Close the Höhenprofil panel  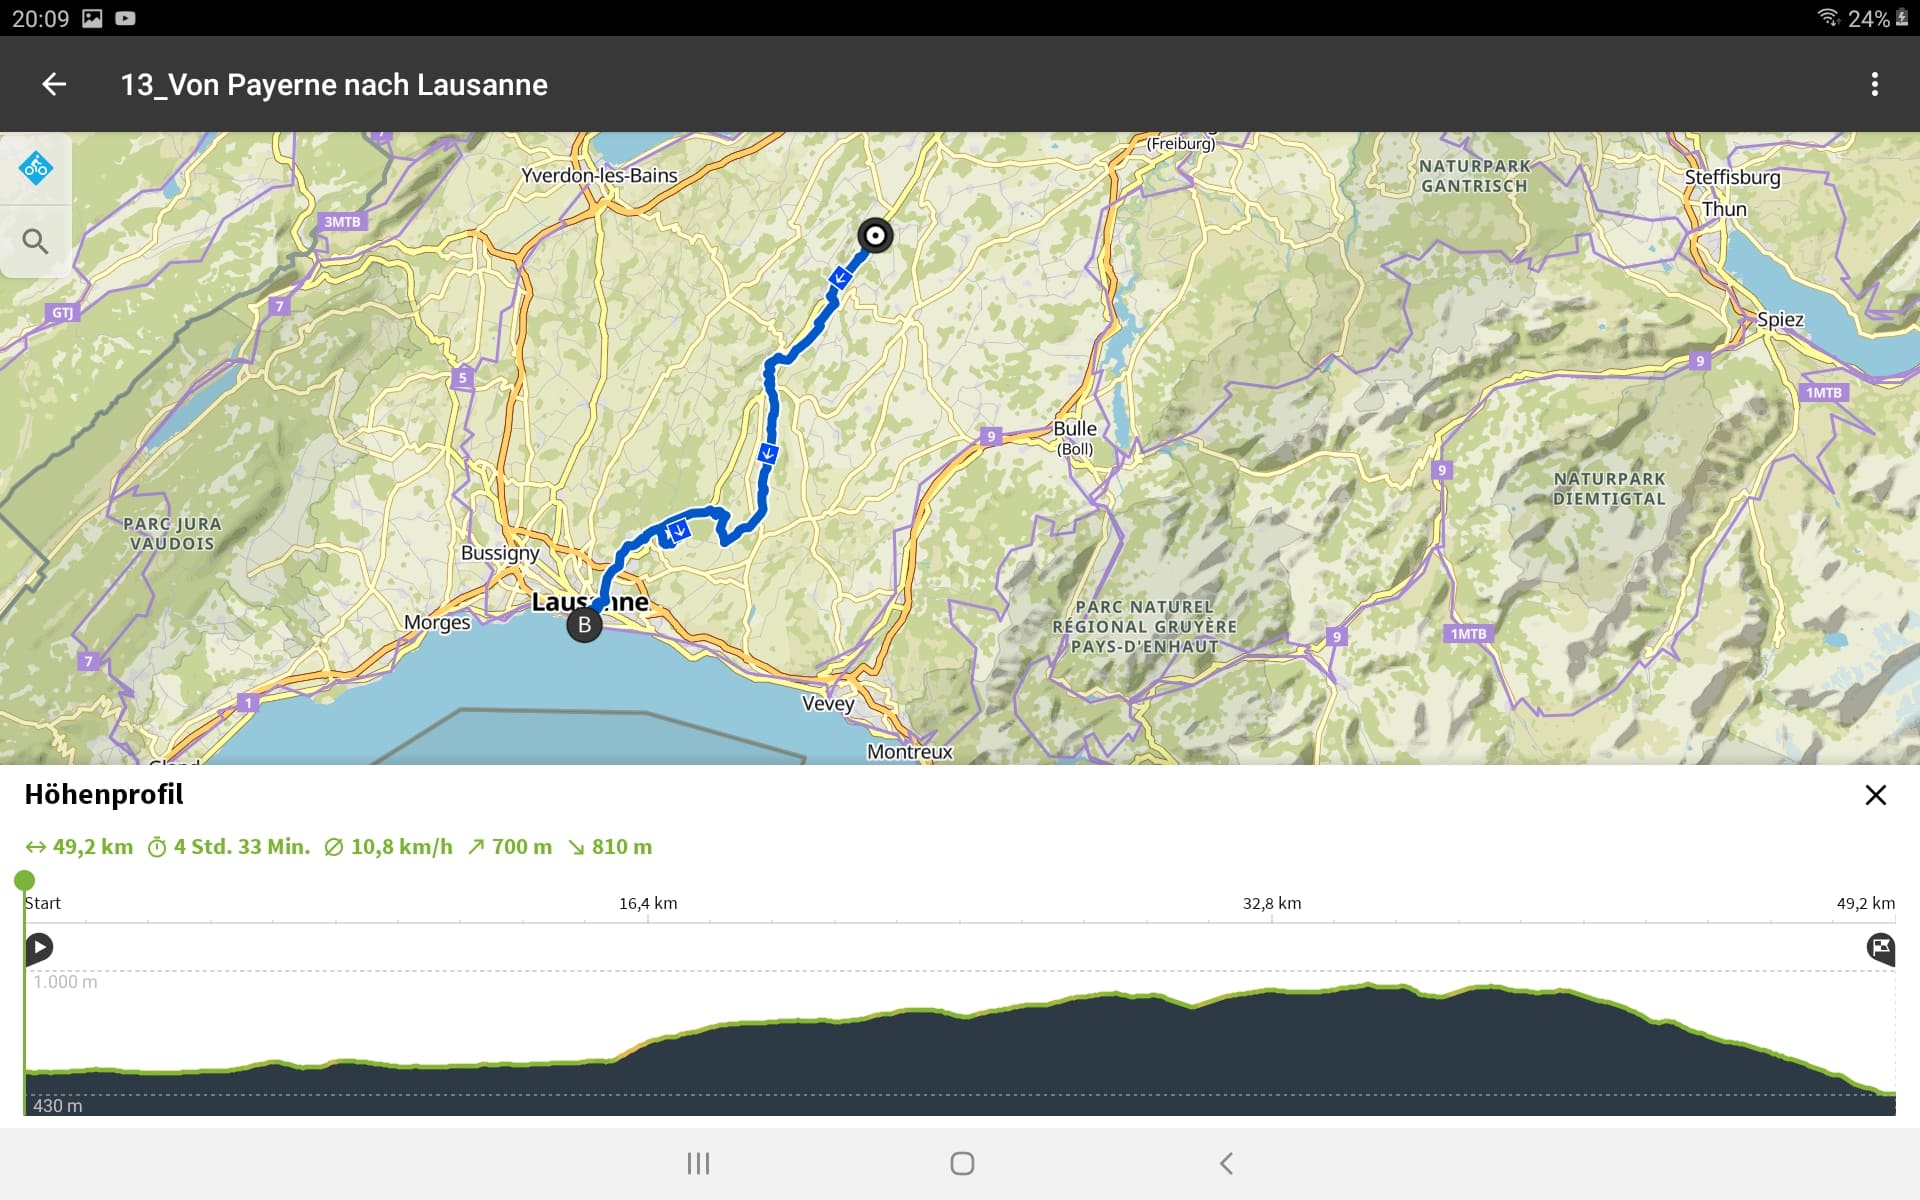point(1875,795)
